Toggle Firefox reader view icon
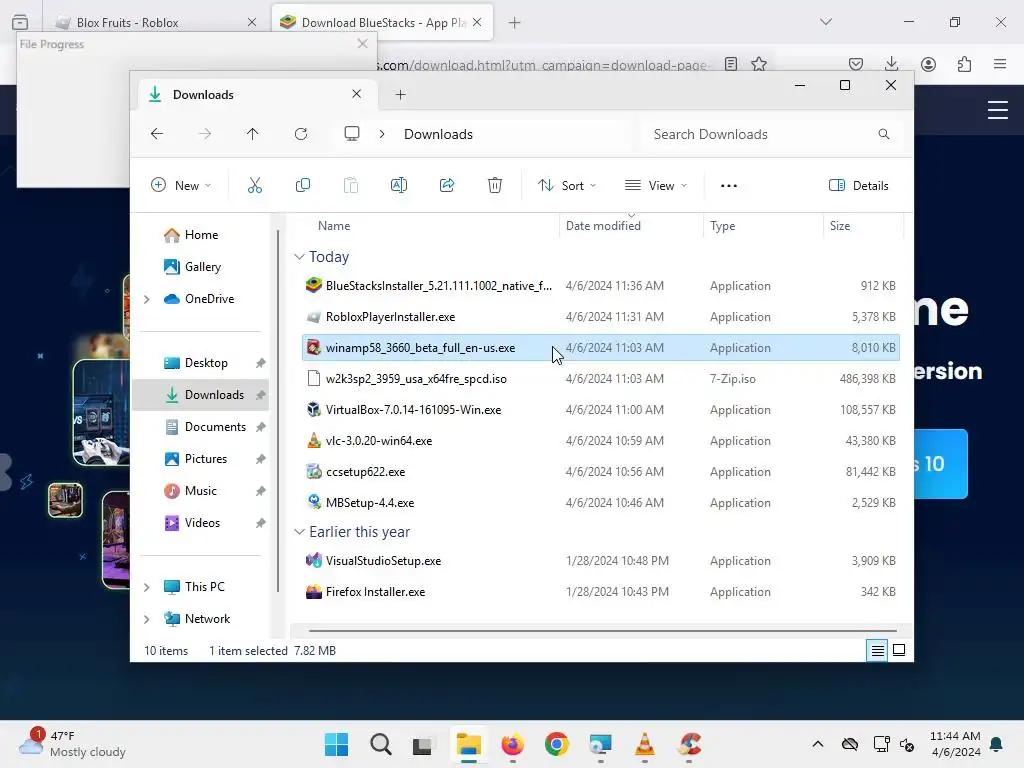Image resolution: width=1024 pixels, height=768 pixels. pyautogui.click(x=731, y=64)
